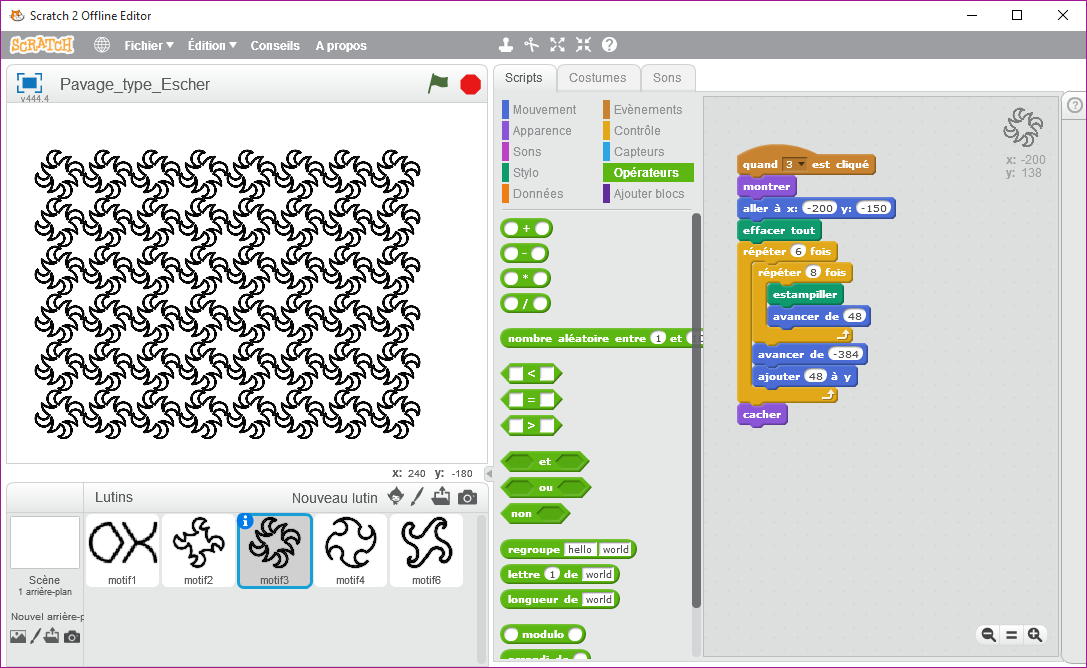This screenshot has width=1087, height=668.
Task: Upload new sprite from file
Action: [441, 497]
